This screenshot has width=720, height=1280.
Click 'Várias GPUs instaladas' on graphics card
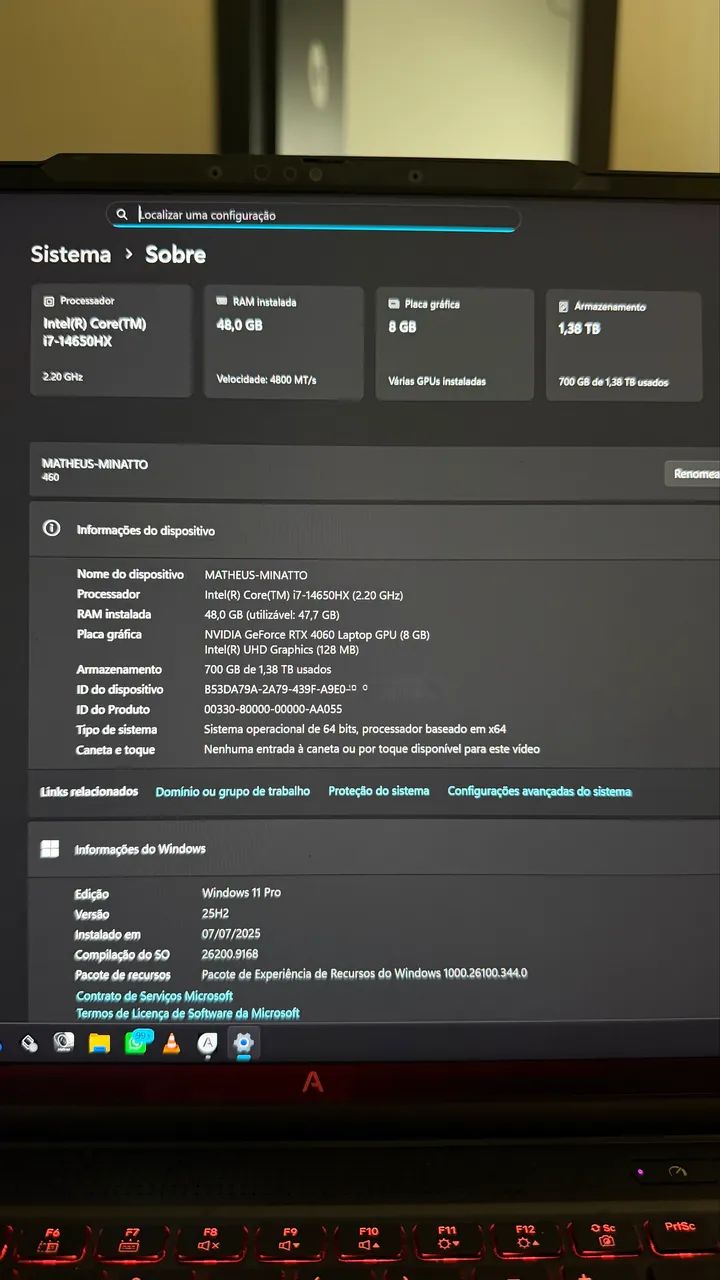437,381
